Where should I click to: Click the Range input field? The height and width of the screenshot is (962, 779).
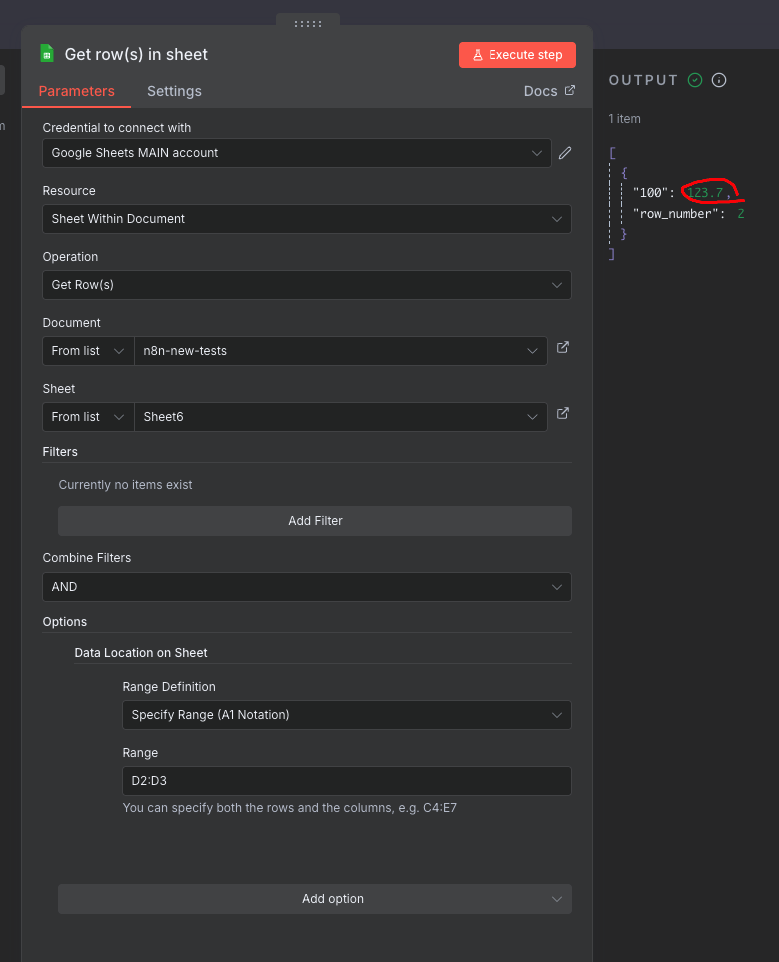(346, 781)
